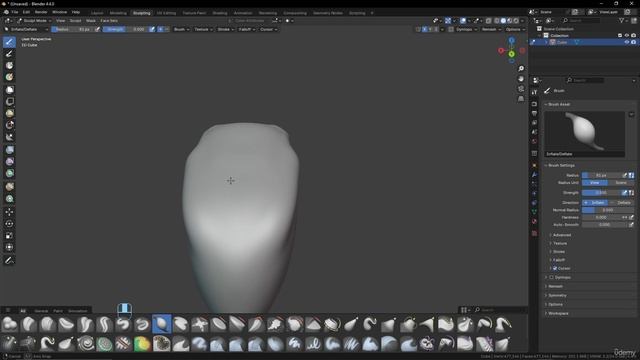The width and height of the screenshot is (640, 360).
Task: Select the Paint tool in the left toolbar
Action: pos(9,54)
